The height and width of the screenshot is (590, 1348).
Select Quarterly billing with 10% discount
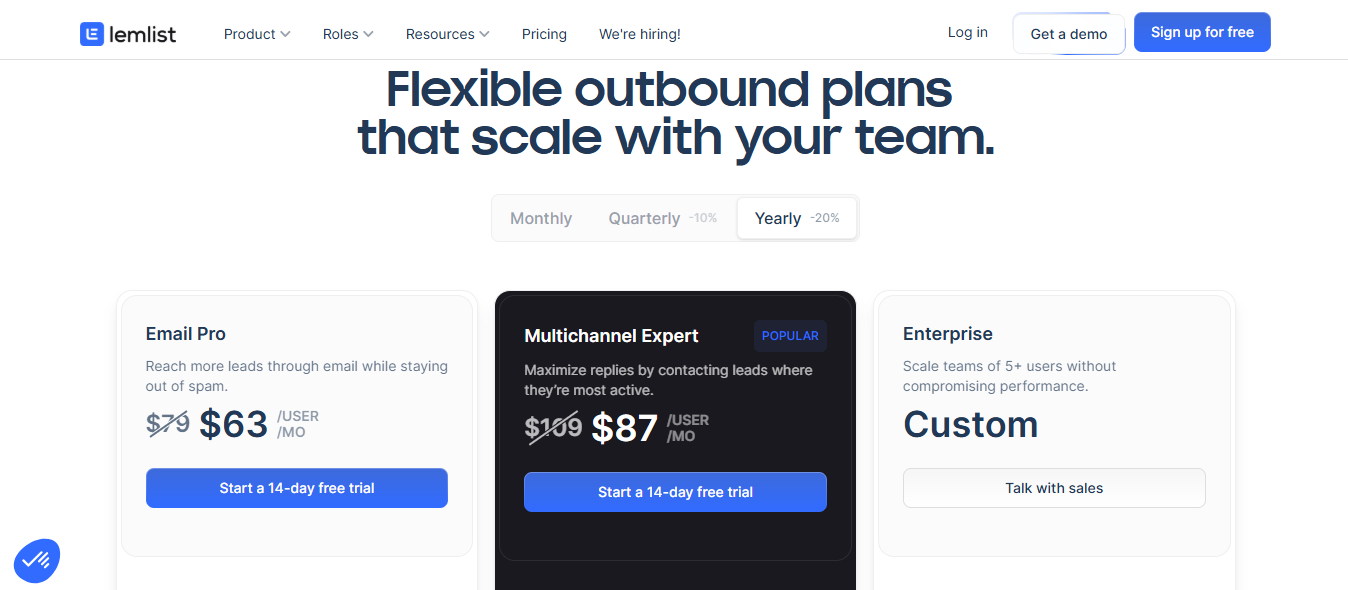[x=660, y=218]
